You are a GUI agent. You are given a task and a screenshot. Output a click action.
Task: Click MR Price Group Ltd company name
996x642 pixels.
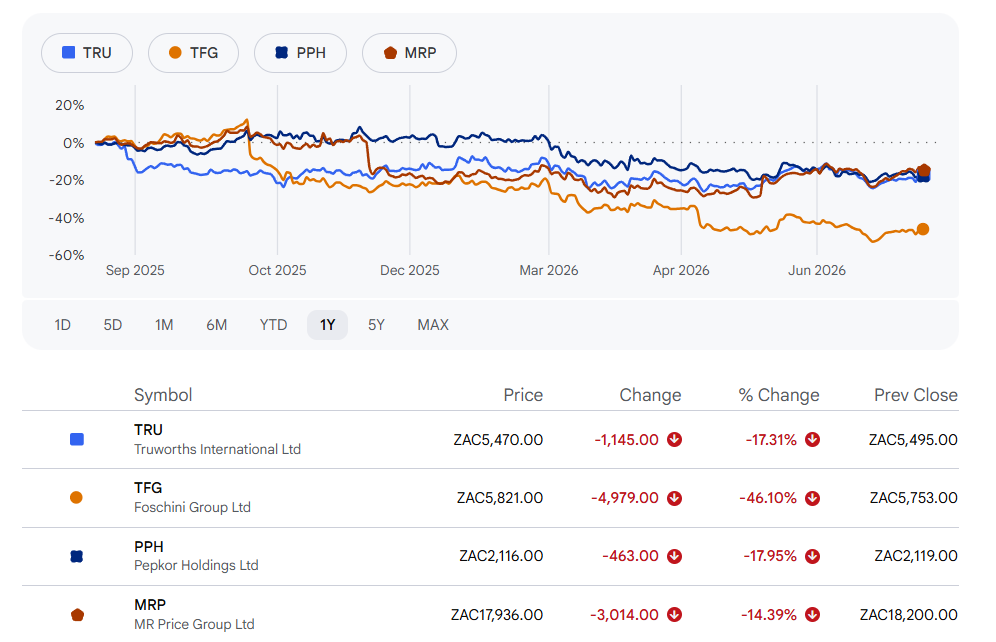click(x=194, y=624)
